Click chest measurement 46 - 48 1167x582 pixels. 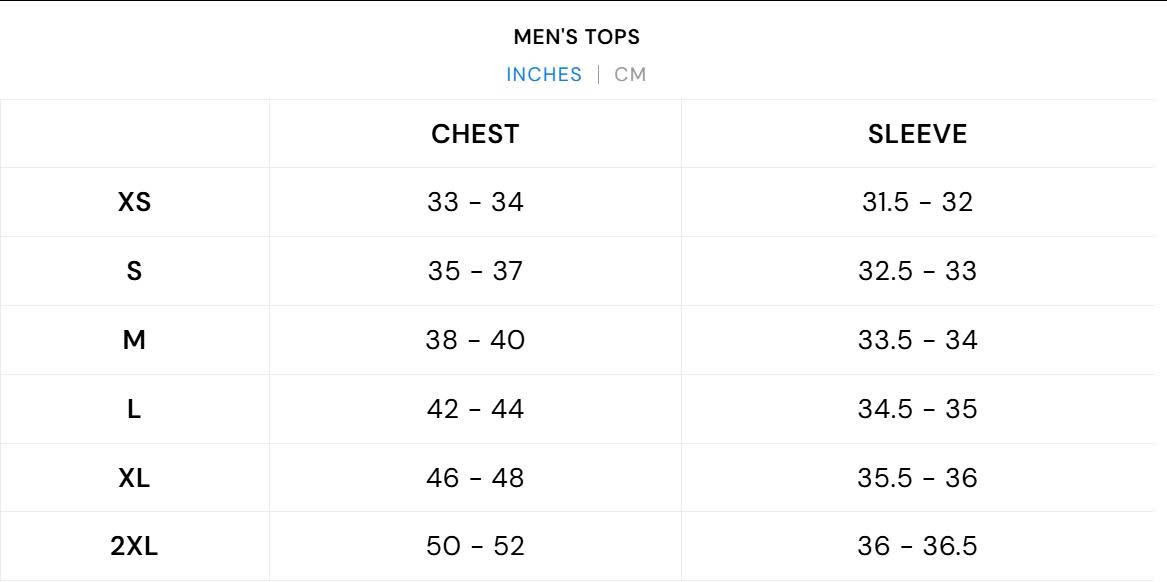pos(475,478)
